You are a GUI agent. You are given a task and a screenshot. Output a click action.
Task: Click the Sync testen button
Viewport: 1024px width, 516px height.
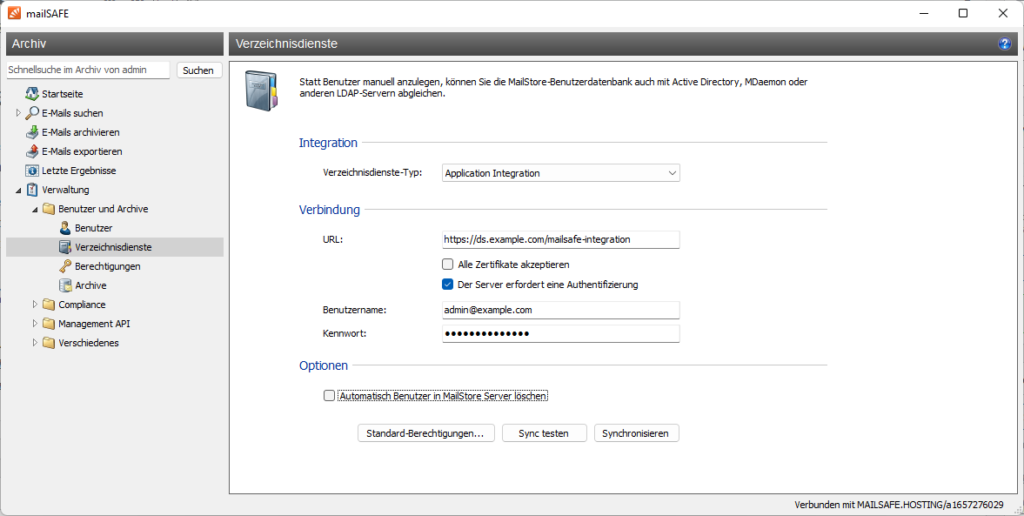click(542, 433)
